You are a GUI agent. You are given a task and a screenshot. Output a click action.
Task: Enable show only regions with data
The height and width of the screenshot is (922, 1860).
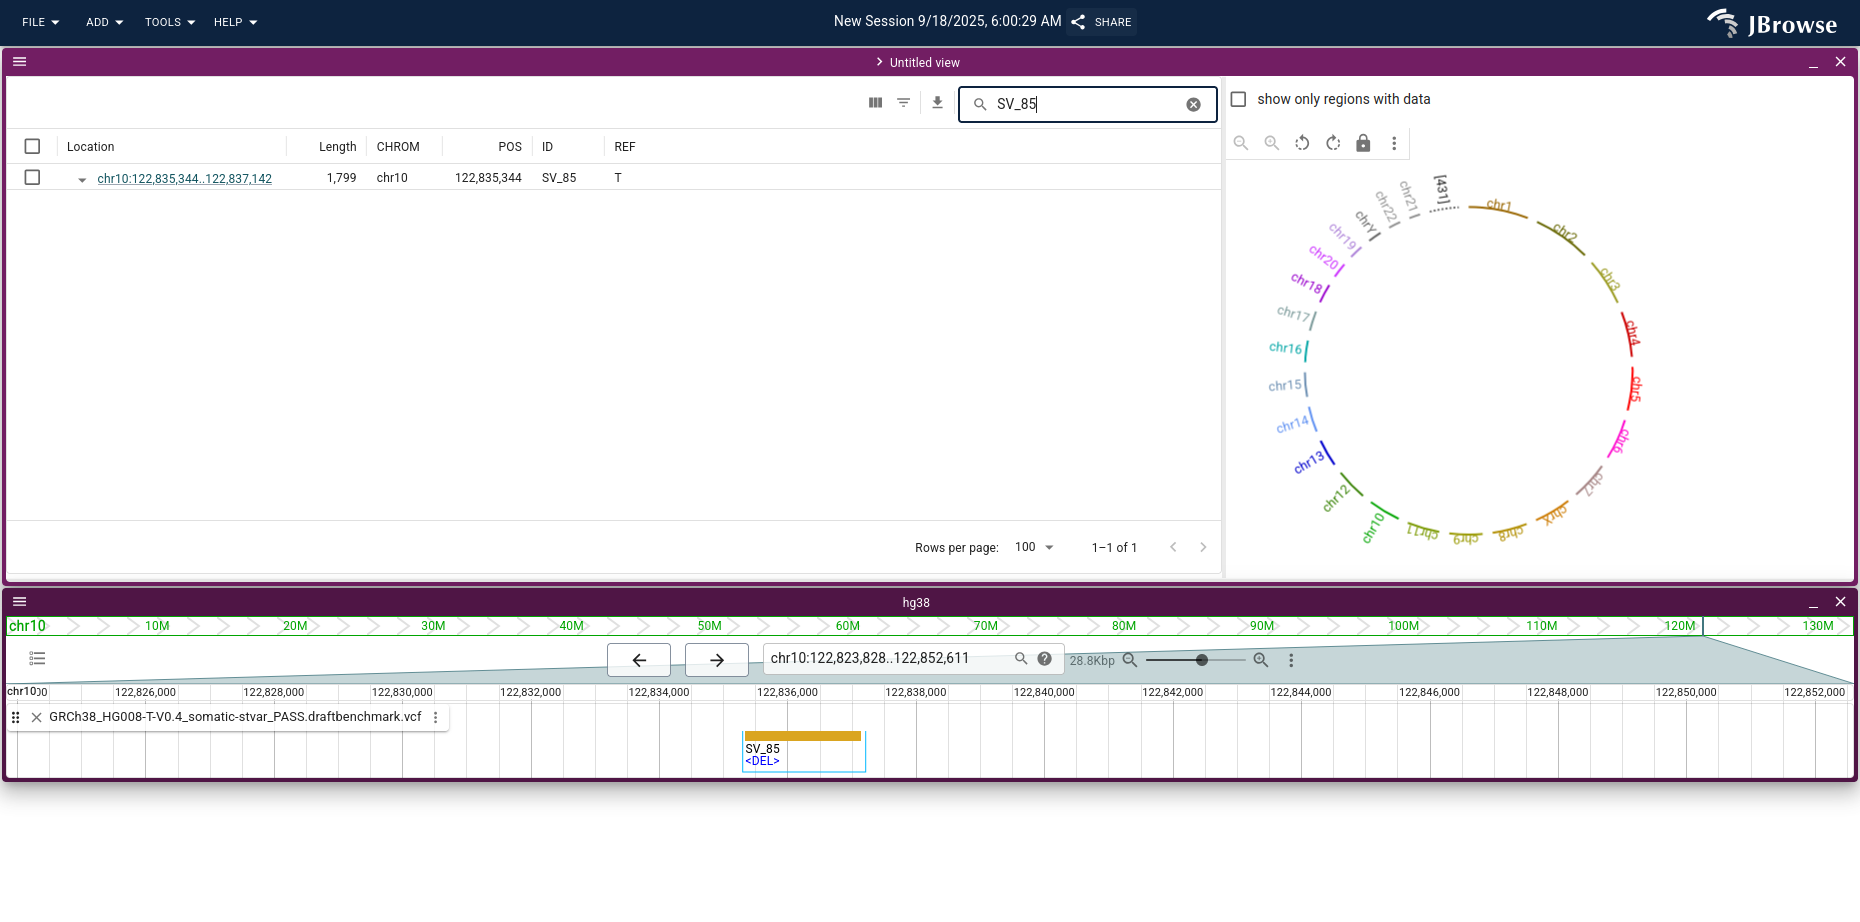point(1238,99)
